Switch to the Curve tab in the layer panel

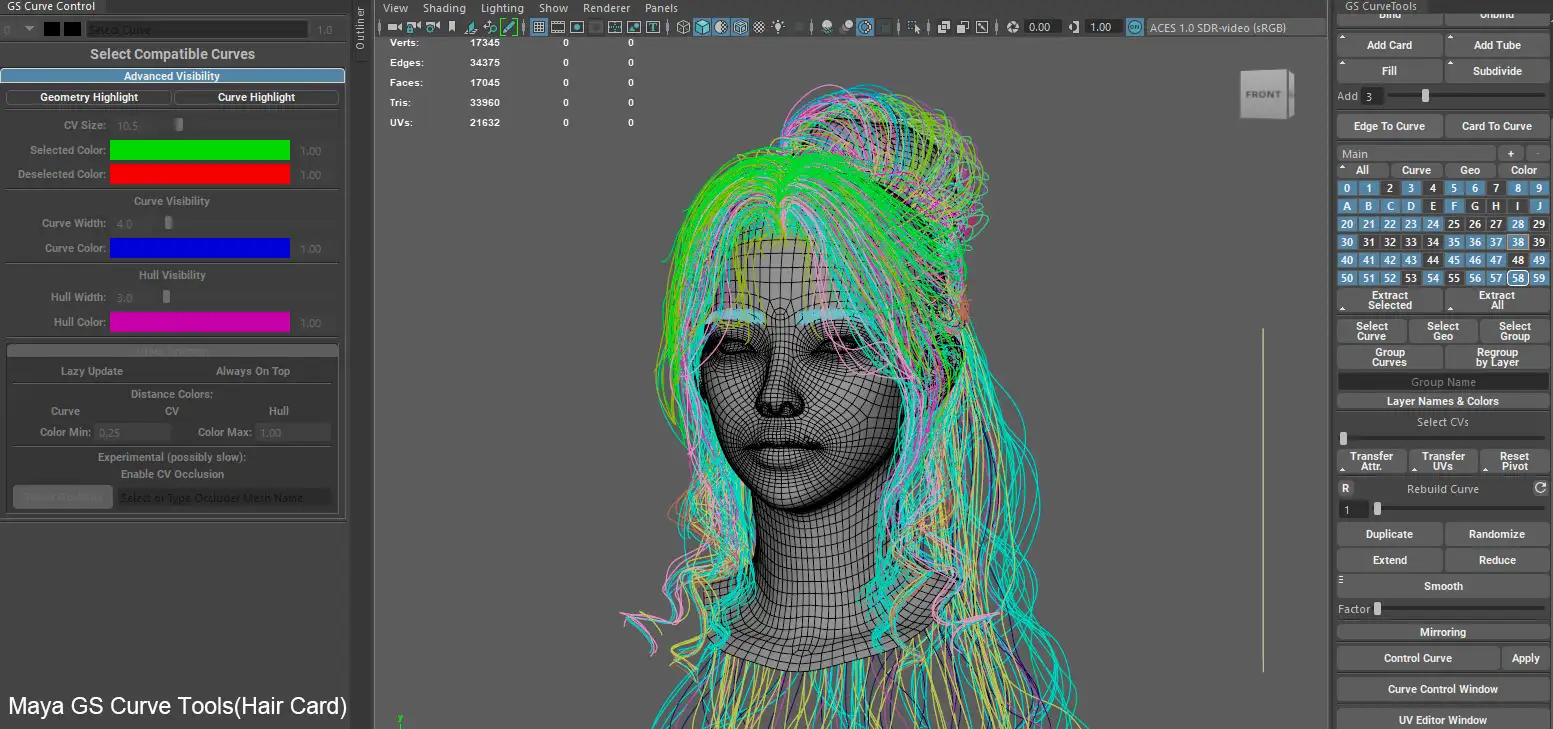tap(1417, 169)
